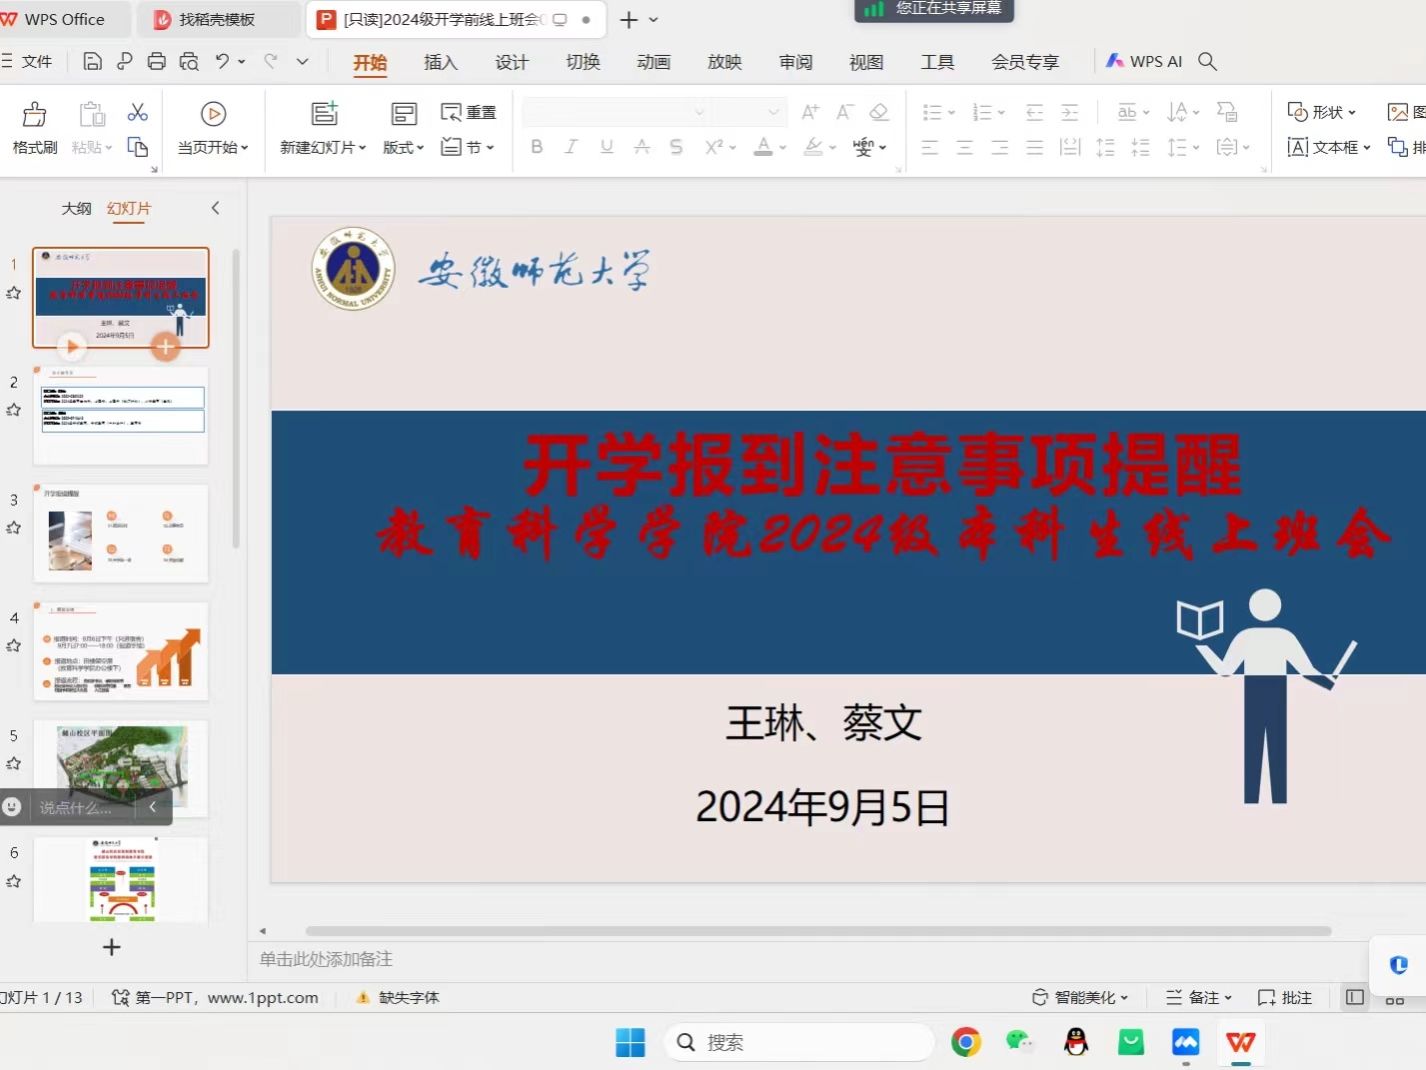This screenshot has height=1070, width=1426.
Task: Collapse the slide thumbnail panel
Action: click(x=215, y=208)
